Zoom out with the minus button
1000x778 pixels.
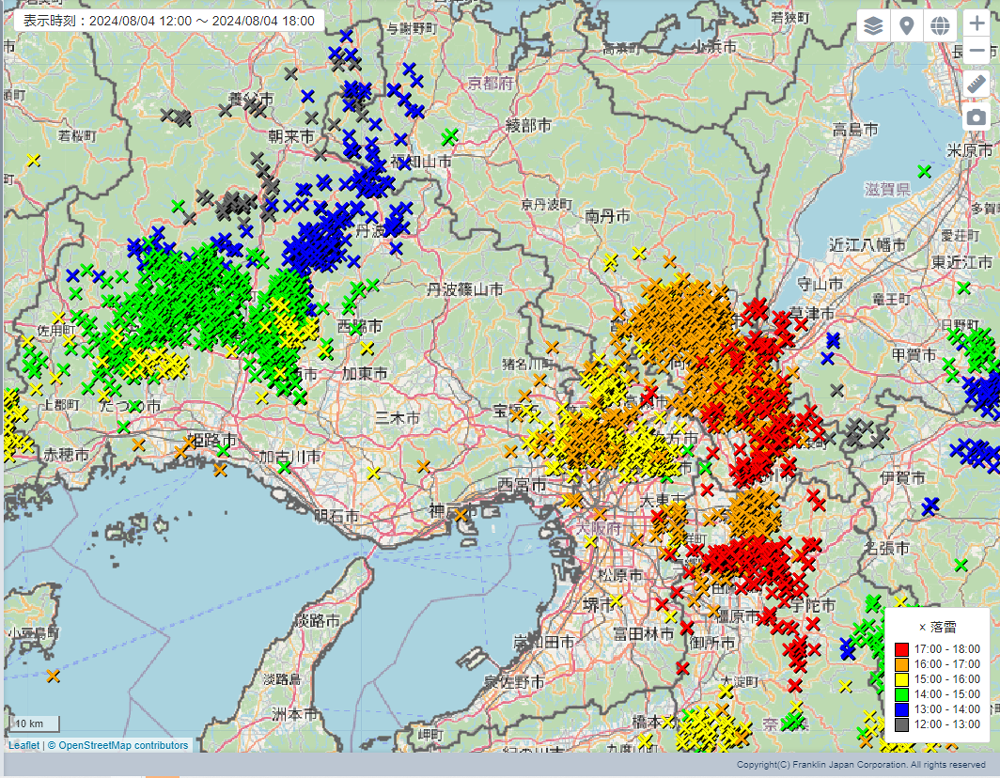(977, 52)
